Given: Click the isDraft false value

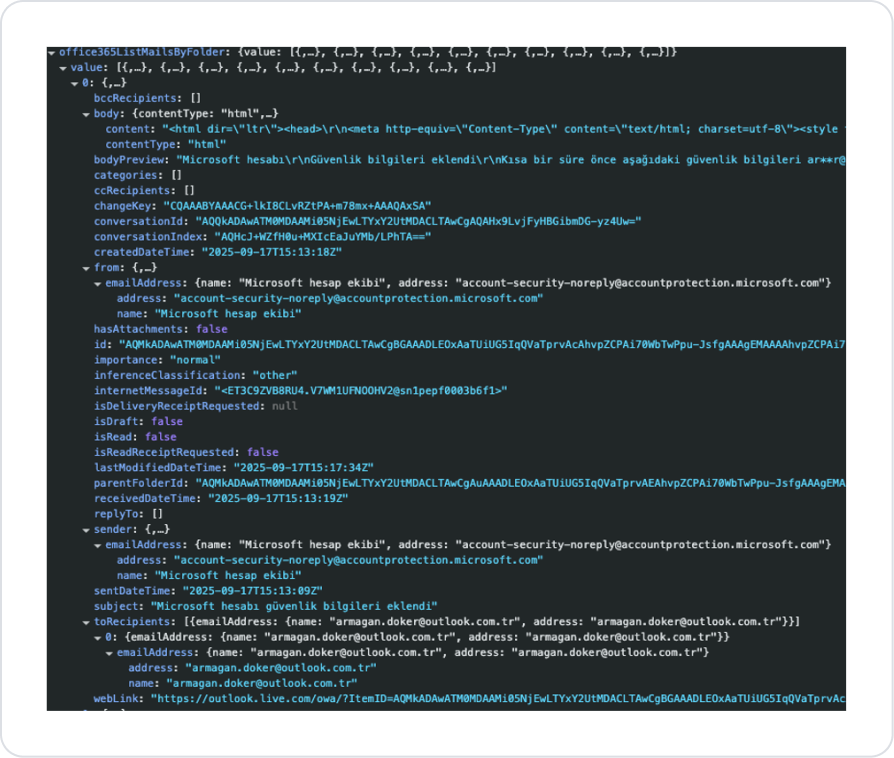Looking at the screenshot, I should (167, 421).
